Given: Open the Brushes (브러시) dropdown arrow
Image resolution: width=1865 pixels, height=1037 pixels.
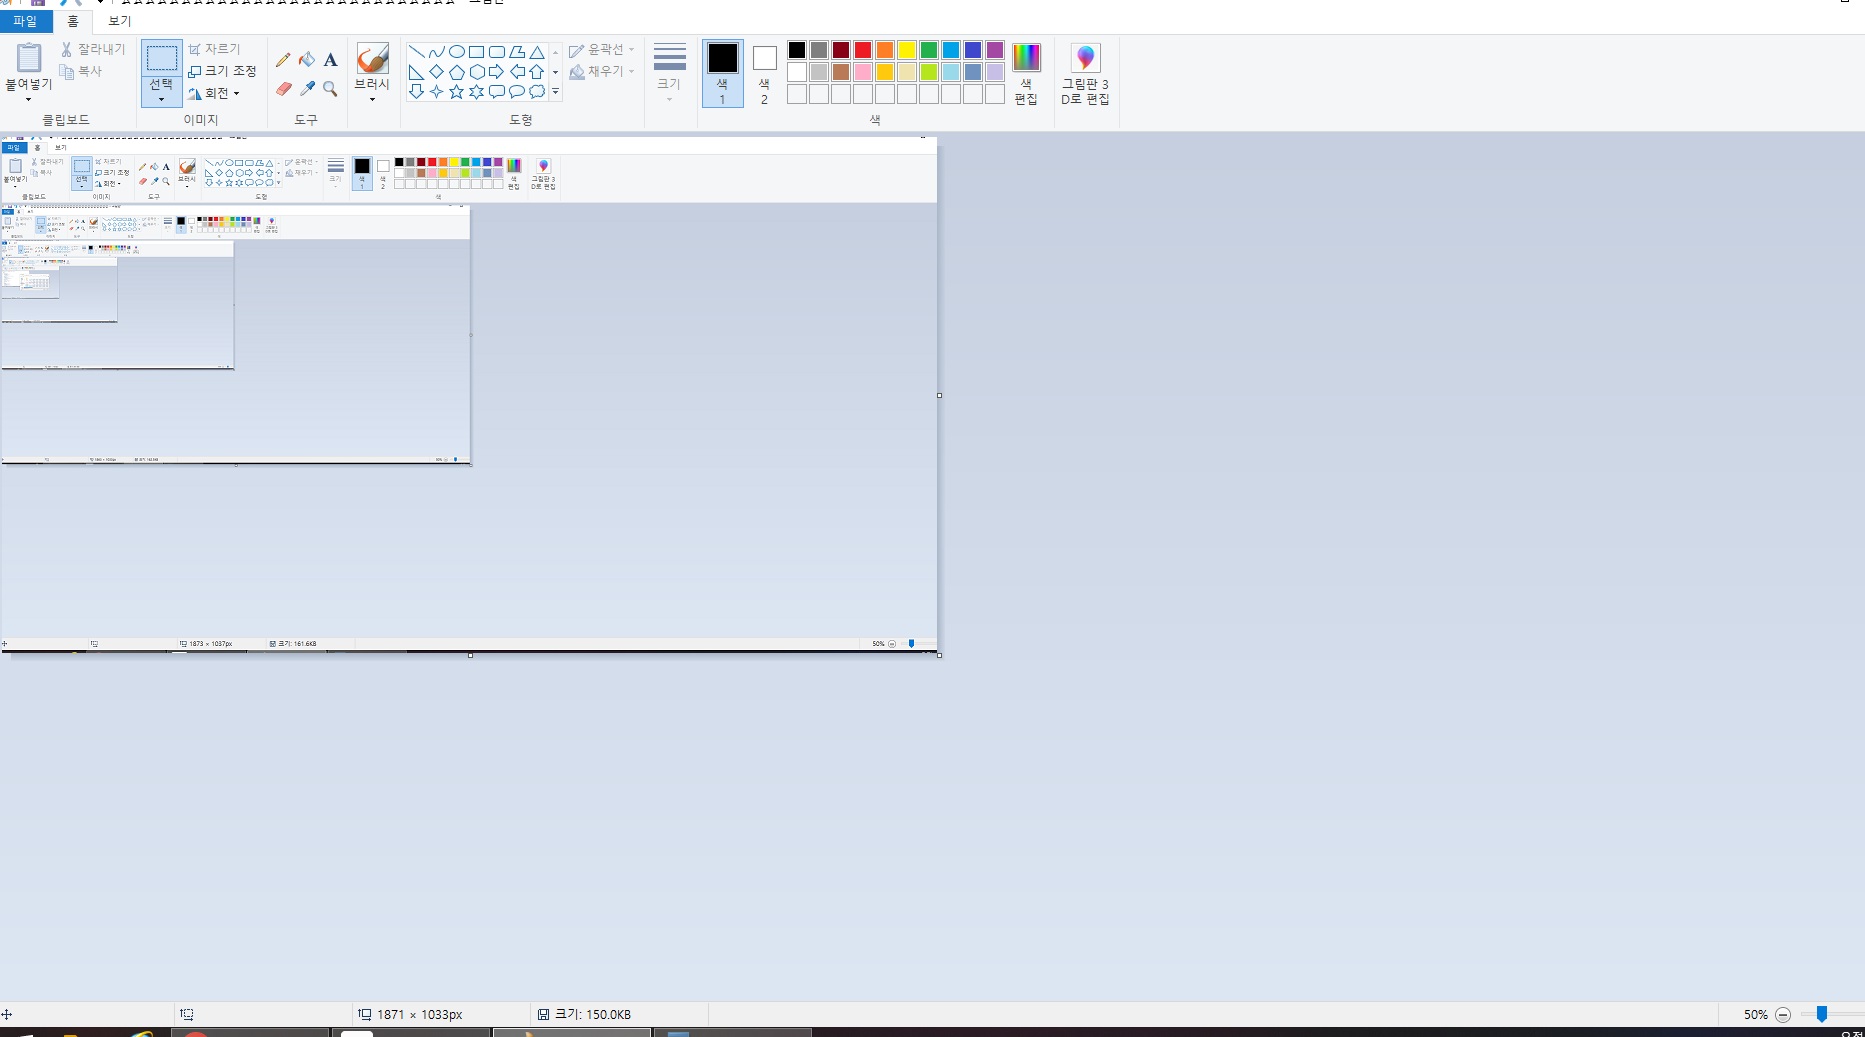Looking at the screenshot, I should (372, 99).
